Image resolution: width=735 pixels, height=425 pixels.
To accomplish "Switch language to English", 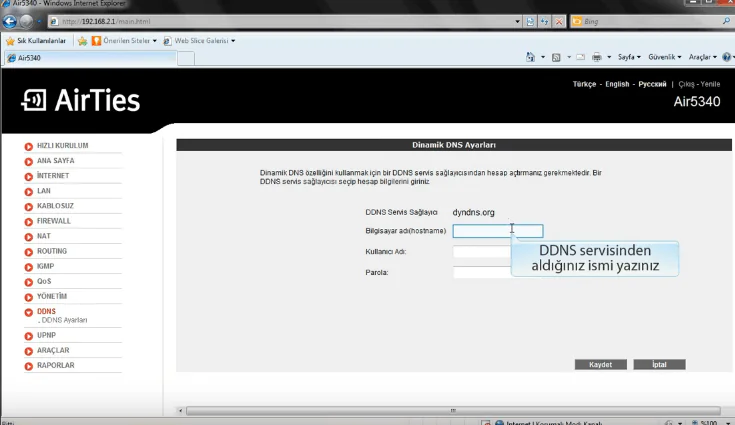I will tap(617, 84).
